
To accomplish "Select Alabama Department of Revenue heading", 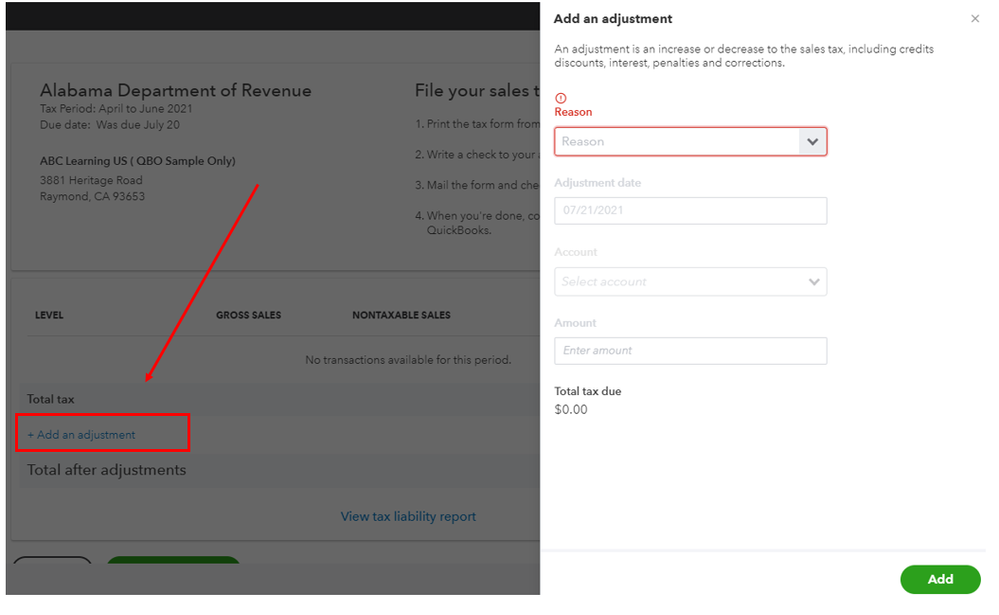I will pos(176,90).
